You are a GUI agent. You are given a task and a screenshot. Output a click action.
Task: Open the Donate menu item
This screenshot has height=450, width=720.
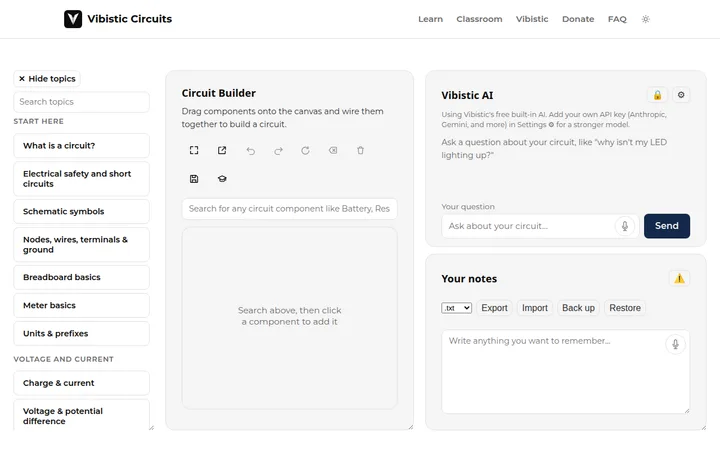(x=578, y=19)
